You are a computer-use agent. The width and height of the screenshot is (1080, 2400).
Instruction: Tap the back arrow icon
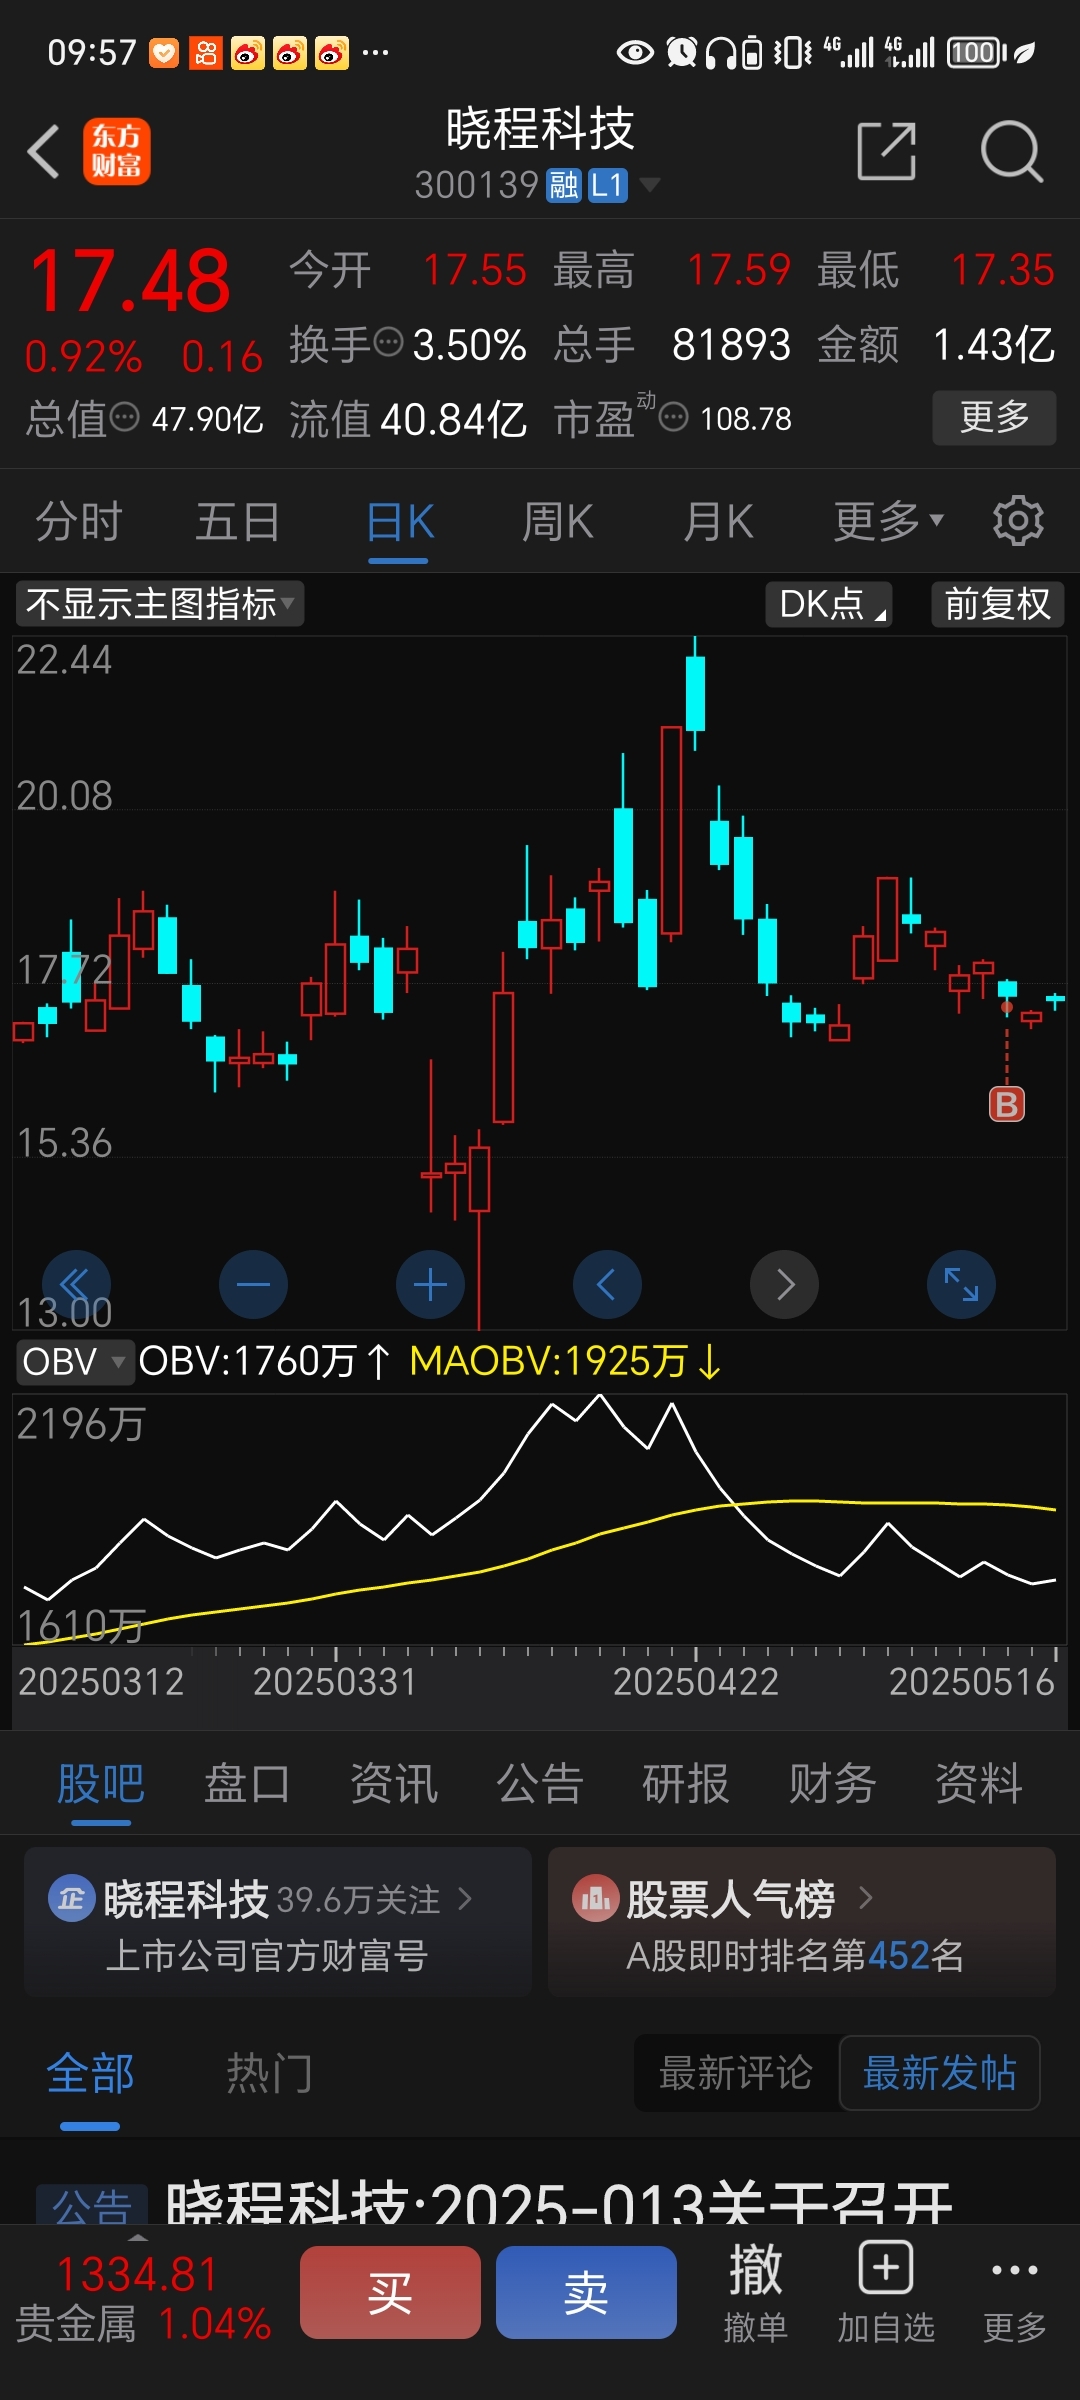(x=44, y=152)
